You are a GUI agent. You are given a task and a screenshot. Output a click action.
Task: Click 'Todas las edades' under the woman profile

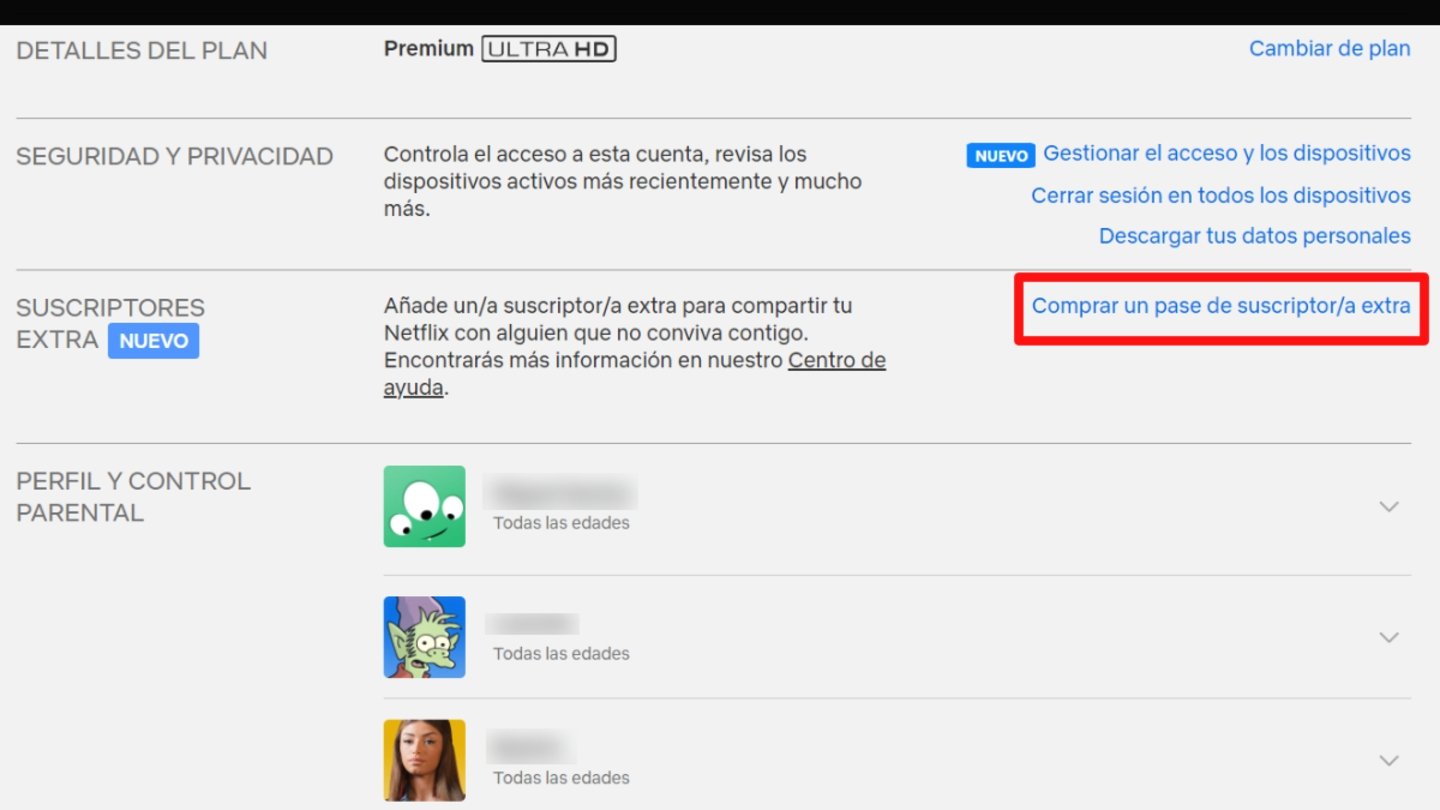[561, 777]
